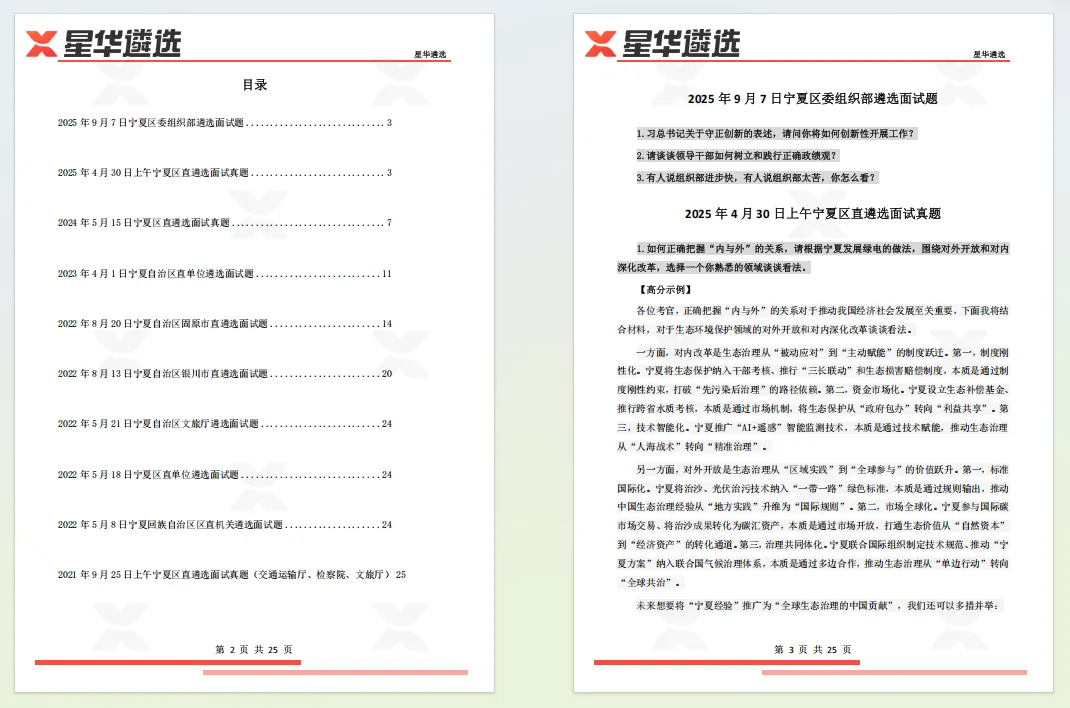The image size is (1070, 708).
Task: Open contents entry 2025年4月30日上午宁夏区直遴选面试真题
Action: click(x=225, y=173)
